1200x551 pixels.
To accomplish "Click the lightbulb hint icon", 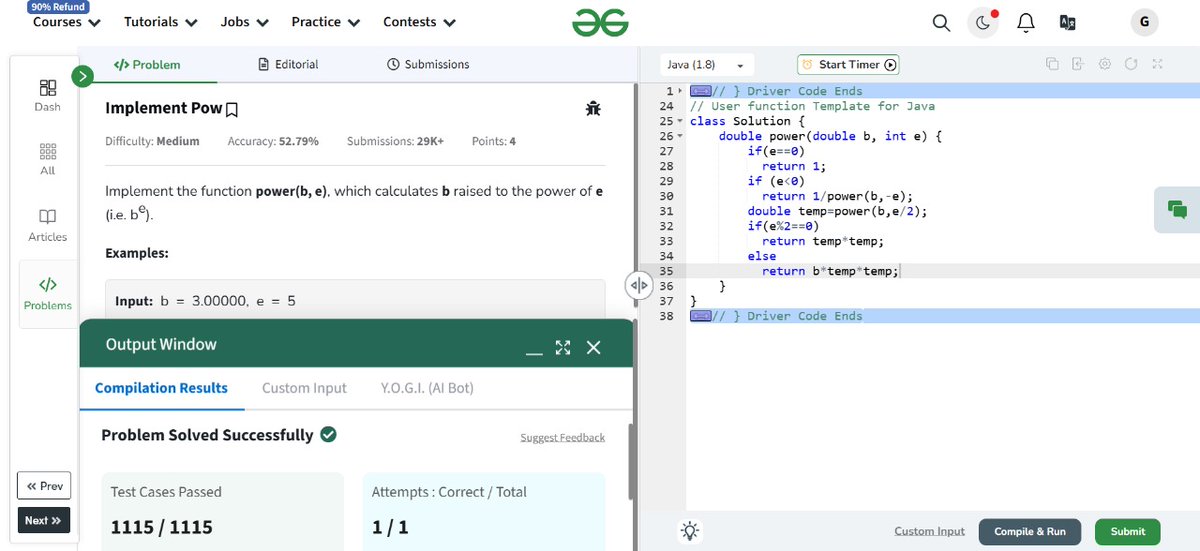I will click(689, 532).
